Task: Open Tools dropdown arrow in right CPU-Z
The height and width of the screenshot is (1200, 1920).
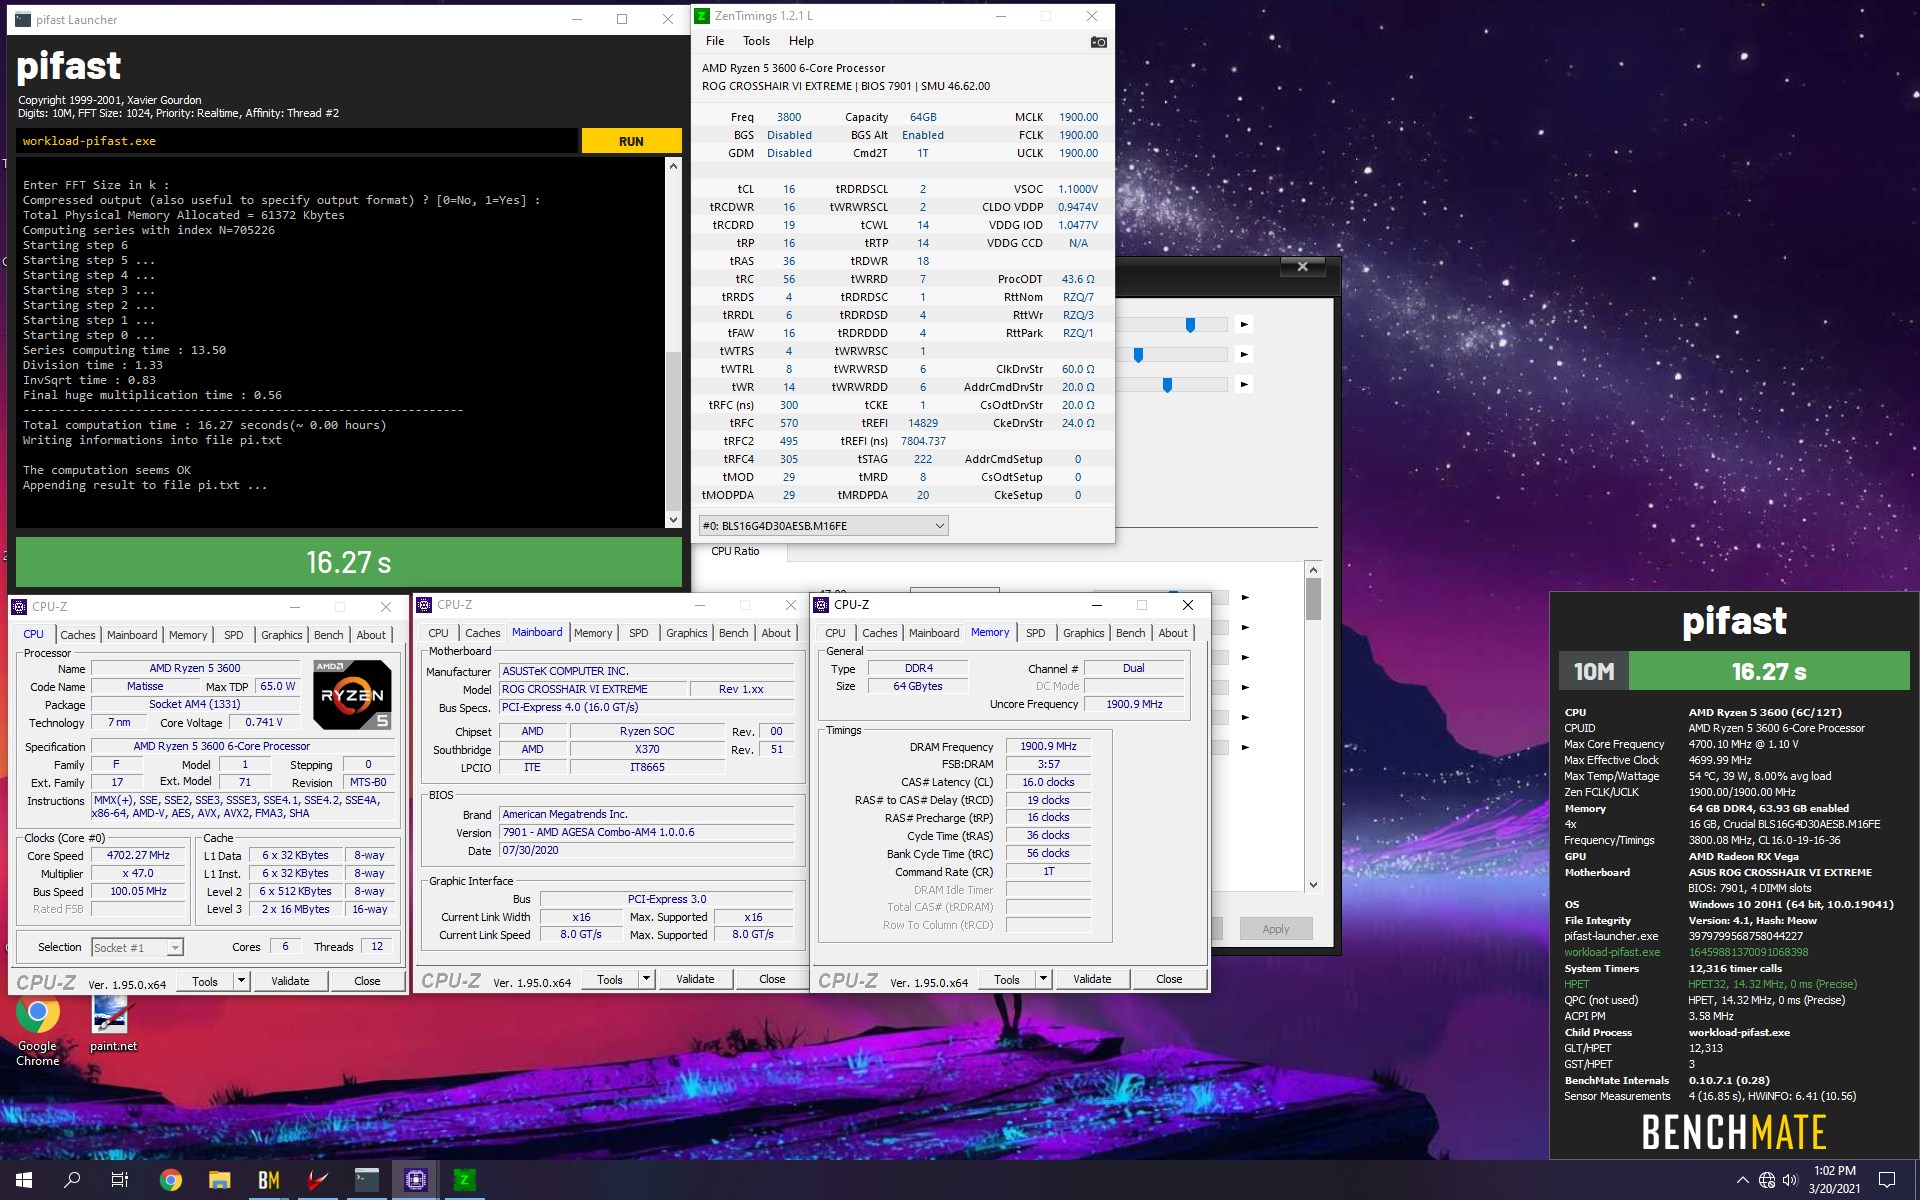Action: pyautogui.click(x=1043, y=979)
